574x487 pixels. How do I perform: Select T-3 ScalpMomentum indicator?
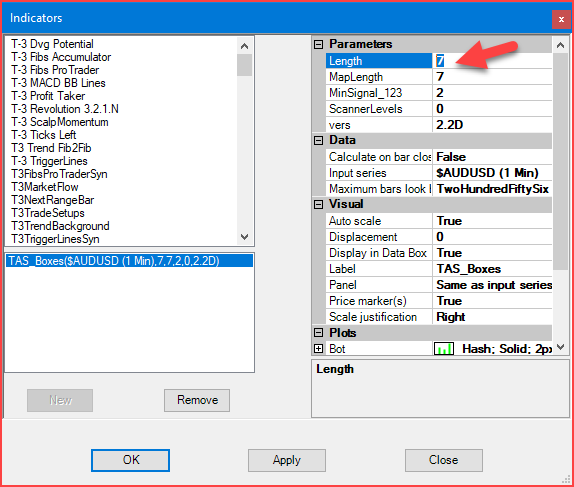click(60, 122)
